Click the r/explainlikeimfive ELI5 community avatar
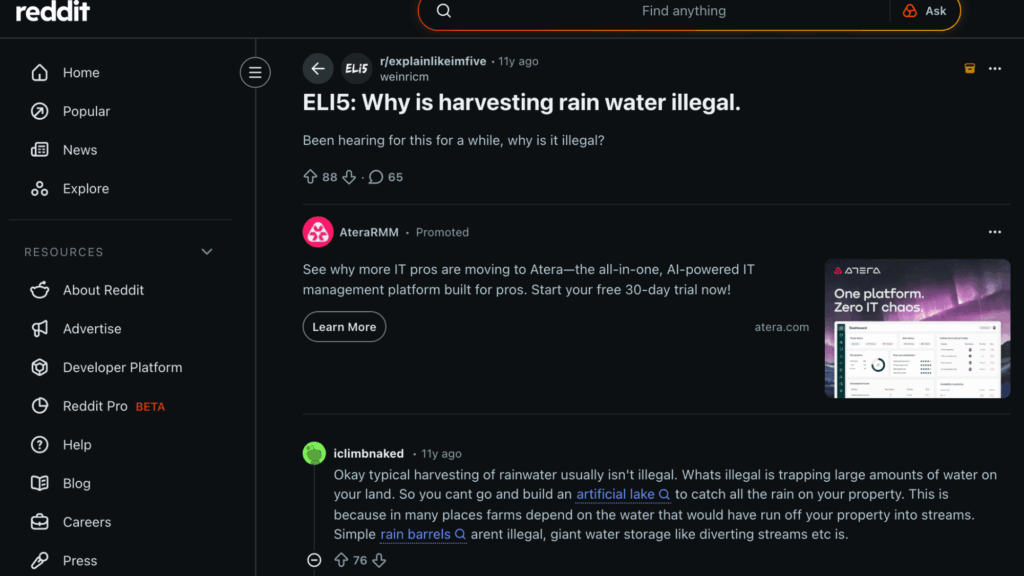The width and height of the screenshot is (1024, 576). (355, 68)
